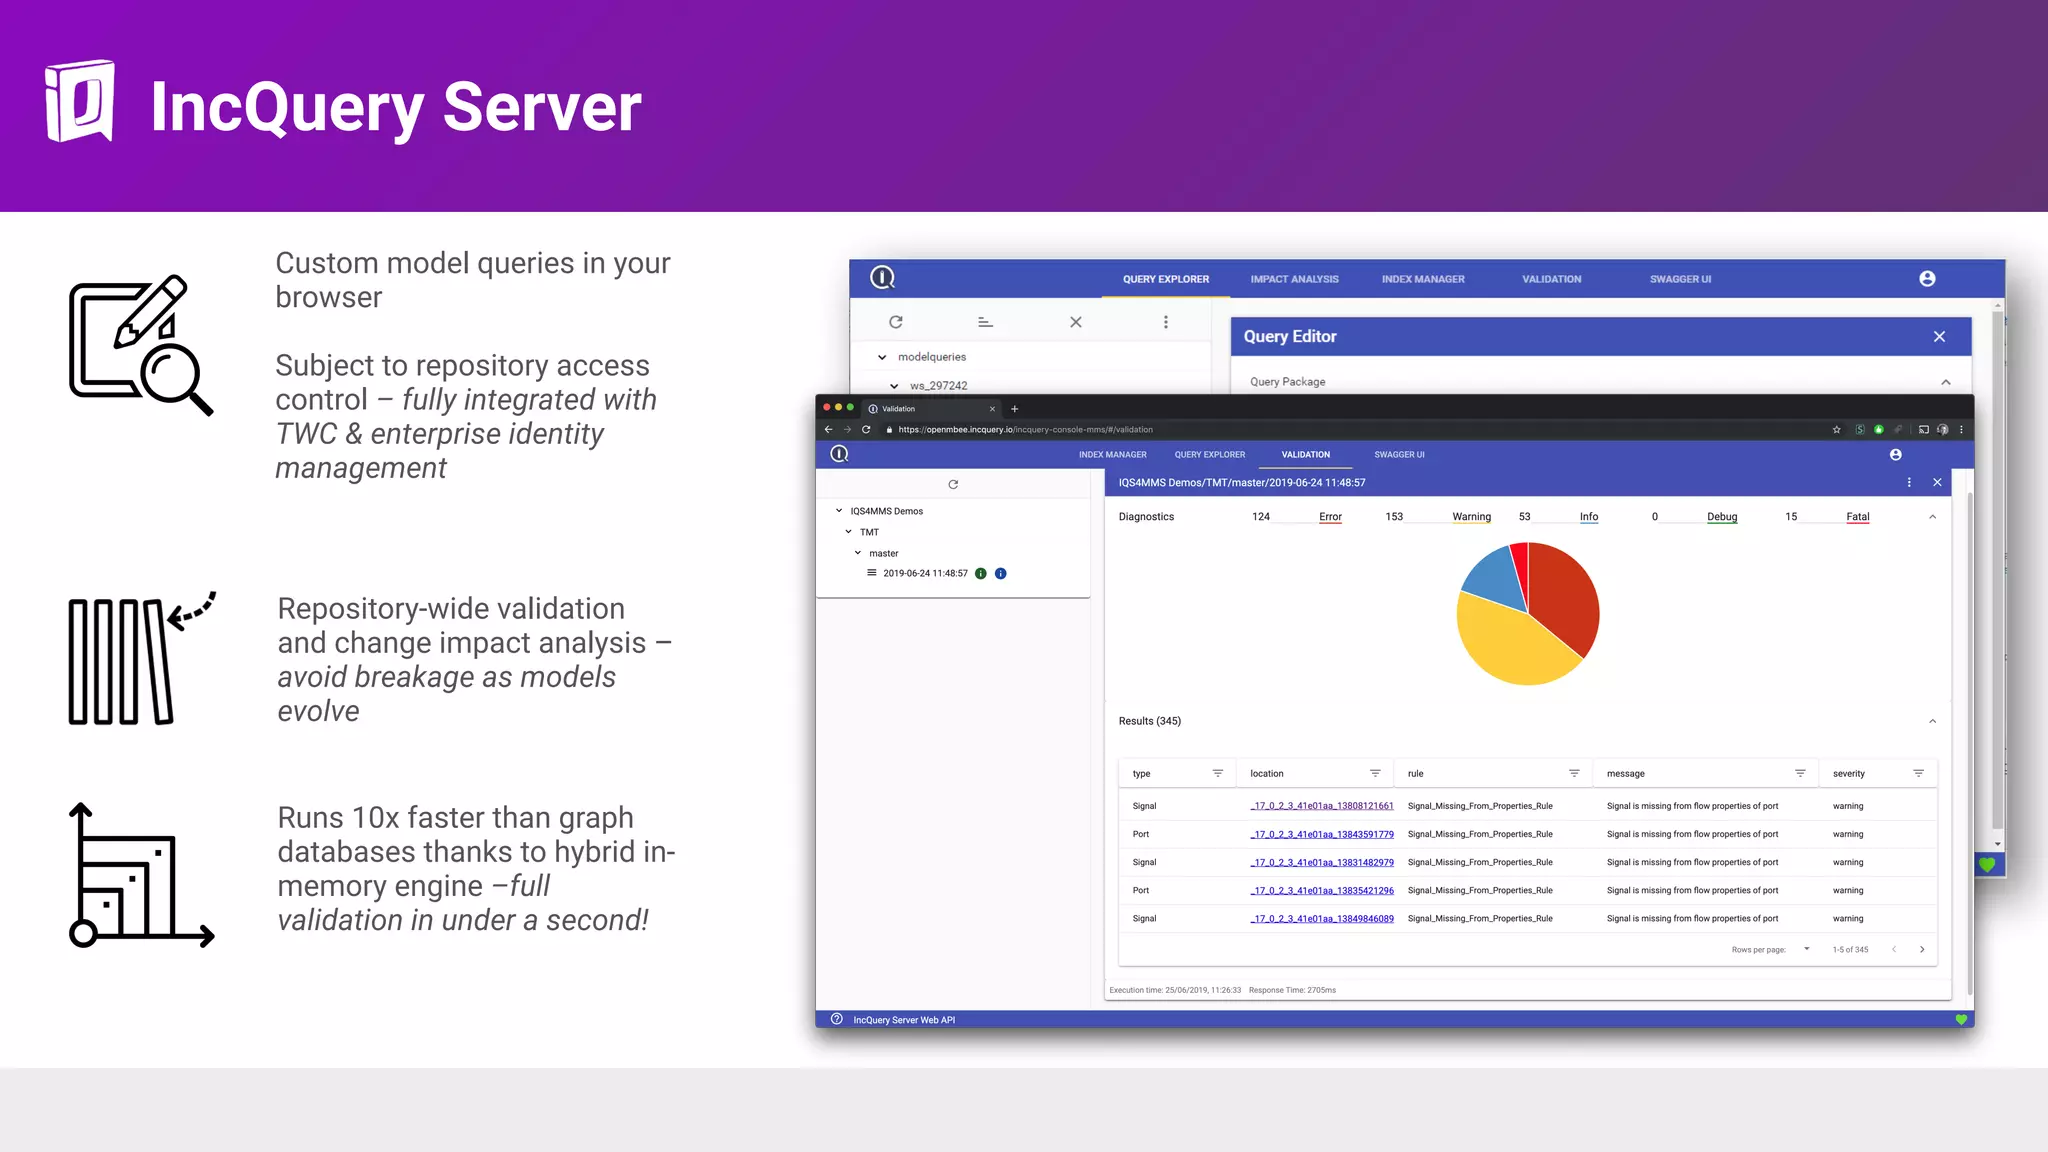Collapse the ws_297242 tree node
Viewport: 2048px width, 1152px height.
click(x=894, y=386)
